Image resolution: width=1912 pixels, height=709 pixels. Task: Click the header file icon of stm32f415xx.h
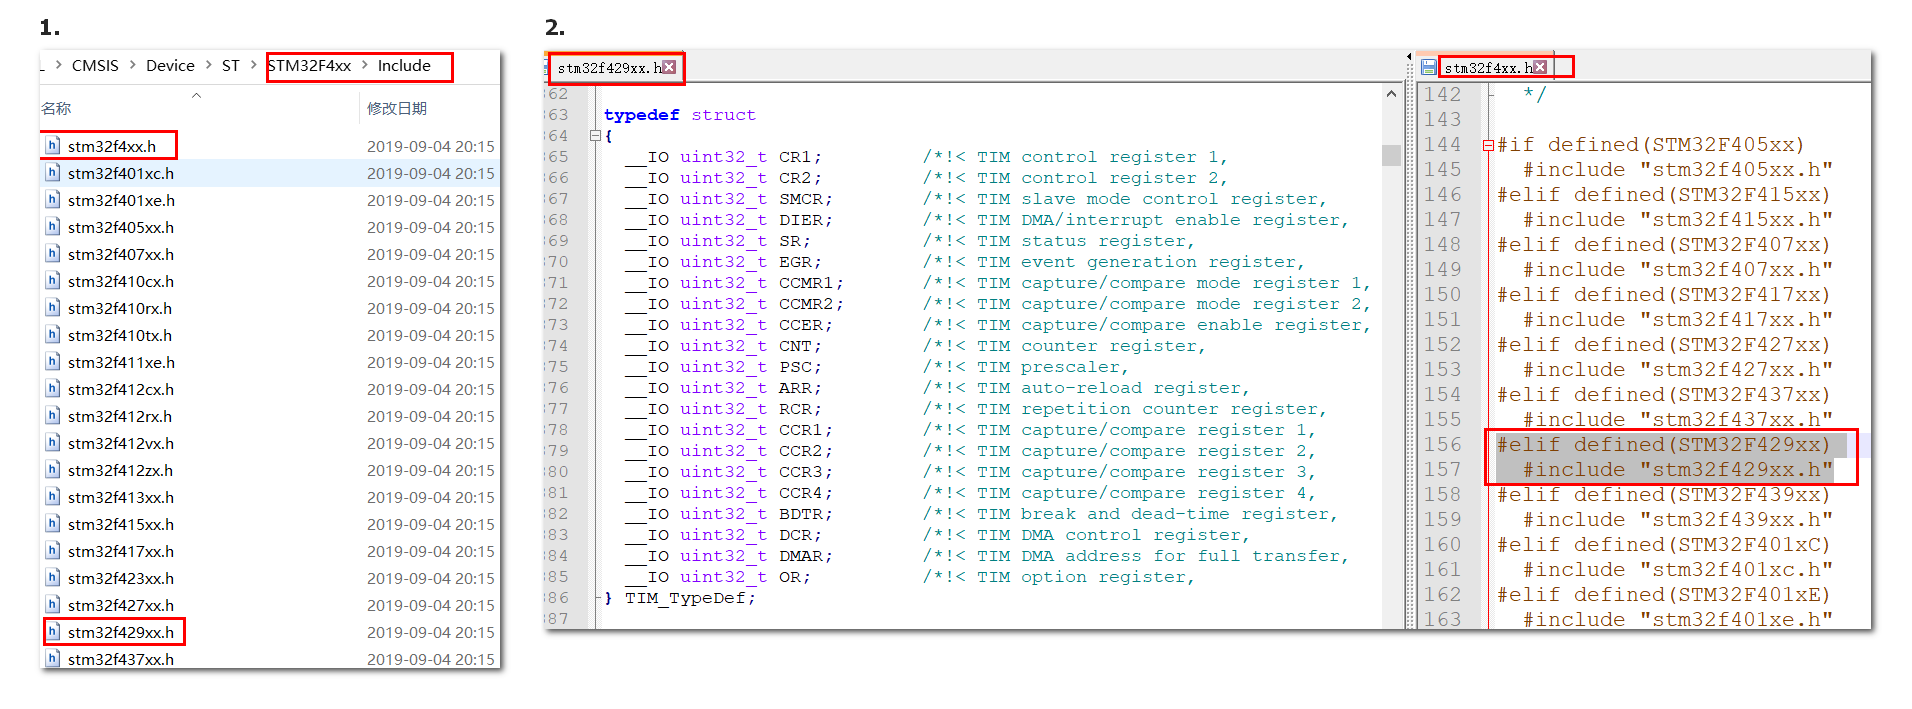53,524
